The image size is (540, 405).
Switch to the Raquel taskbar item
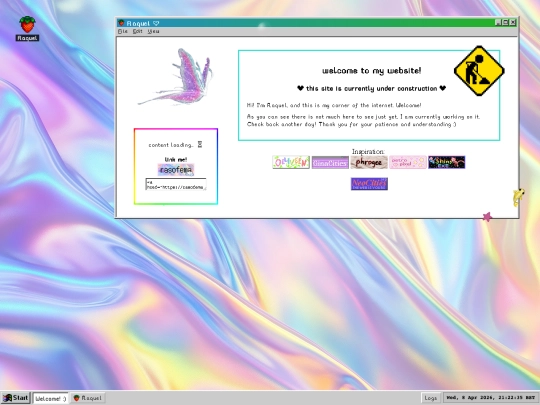tap(88, 398)
